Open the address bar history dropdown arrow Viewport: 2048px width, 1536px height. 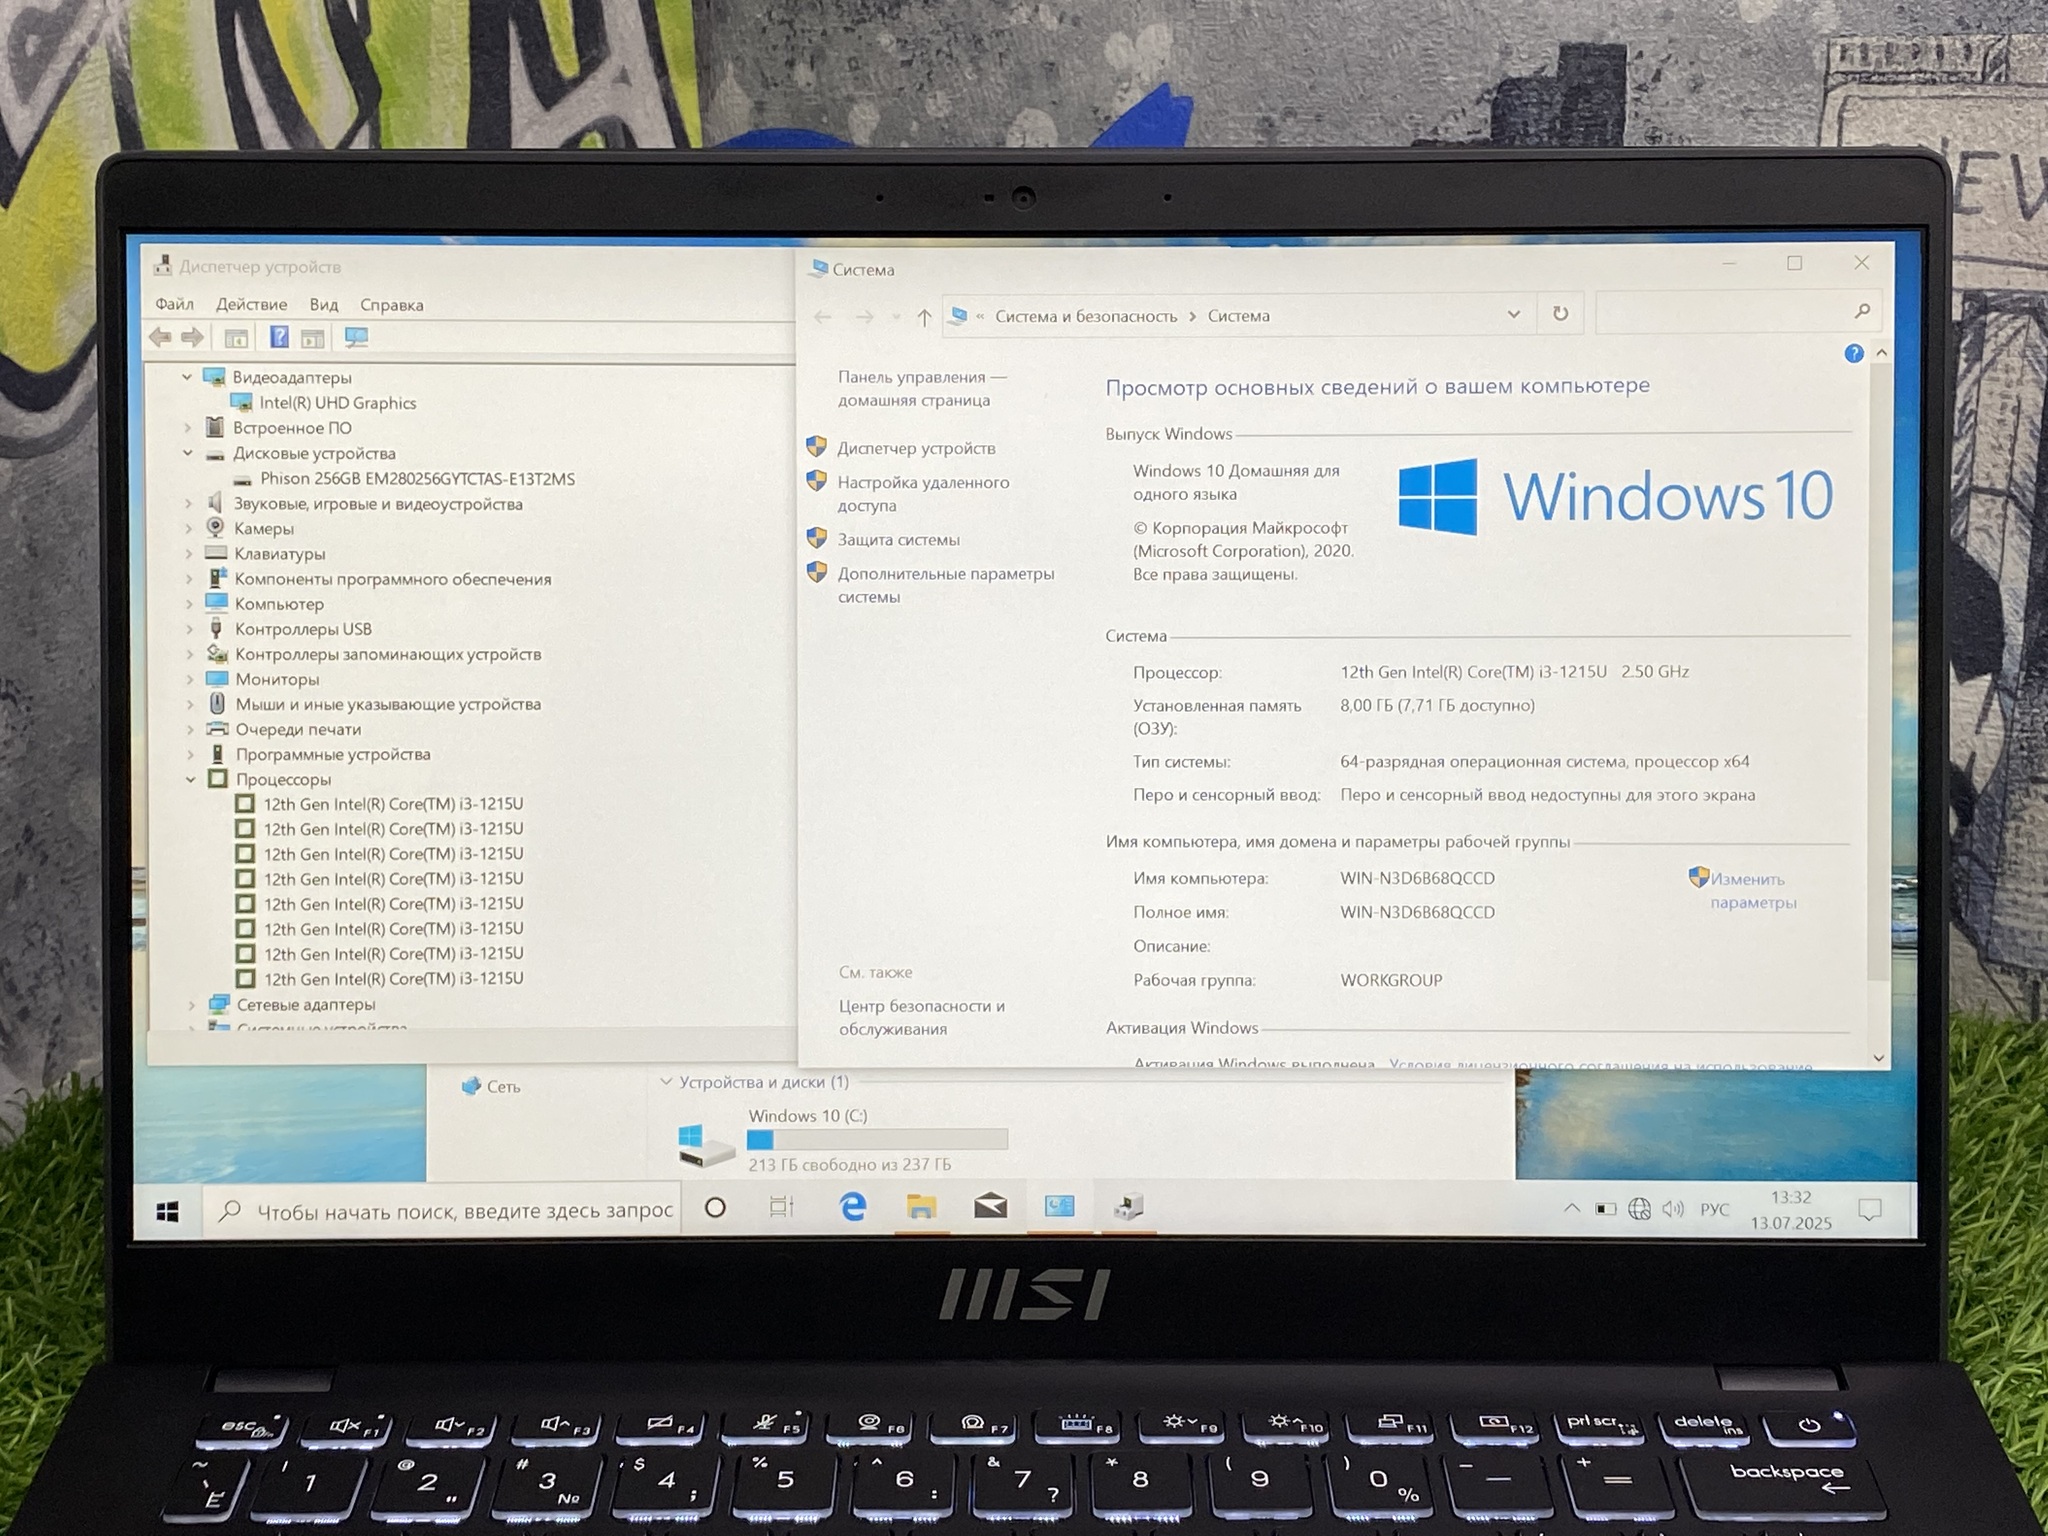click(x=1513, y=314)
